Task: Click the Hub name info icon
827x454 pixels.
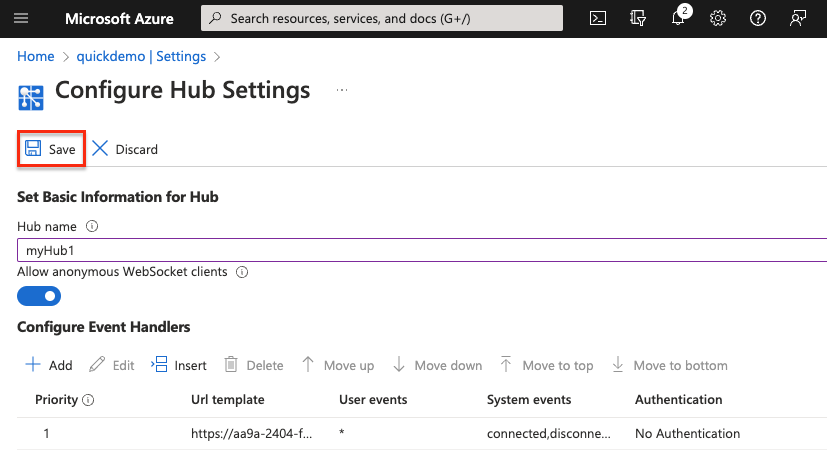Action: click(92, 227)
